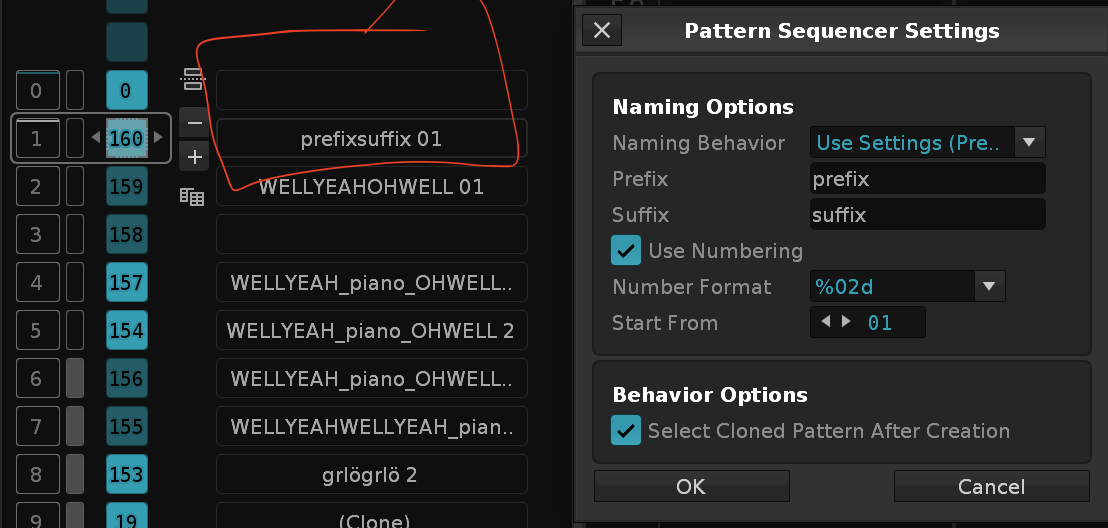Click the Cancel button
This screenshot has height=528, width=1108.
tap(991, 486)
